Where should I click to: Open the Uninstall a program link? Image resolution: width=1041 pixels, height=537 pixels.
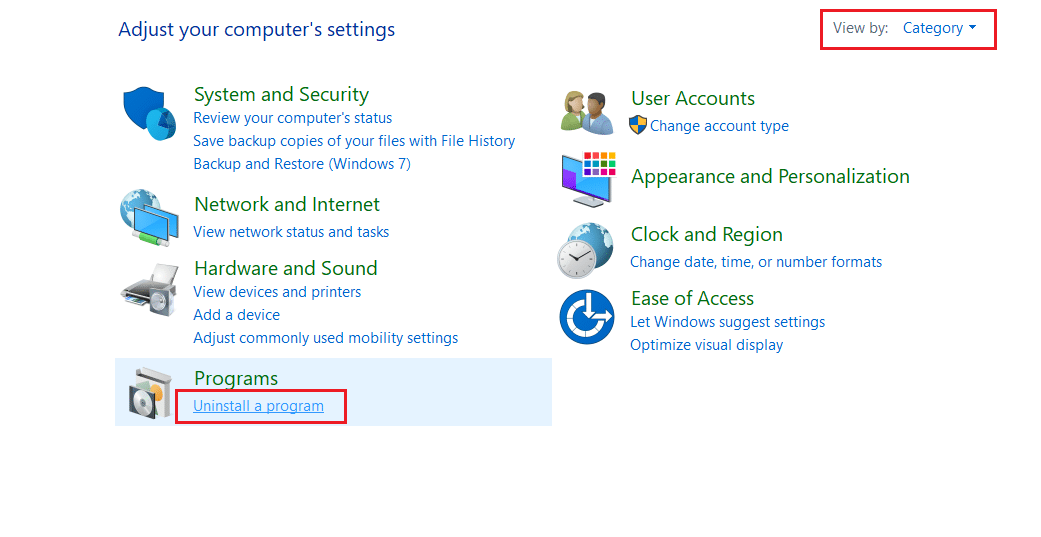258,406
